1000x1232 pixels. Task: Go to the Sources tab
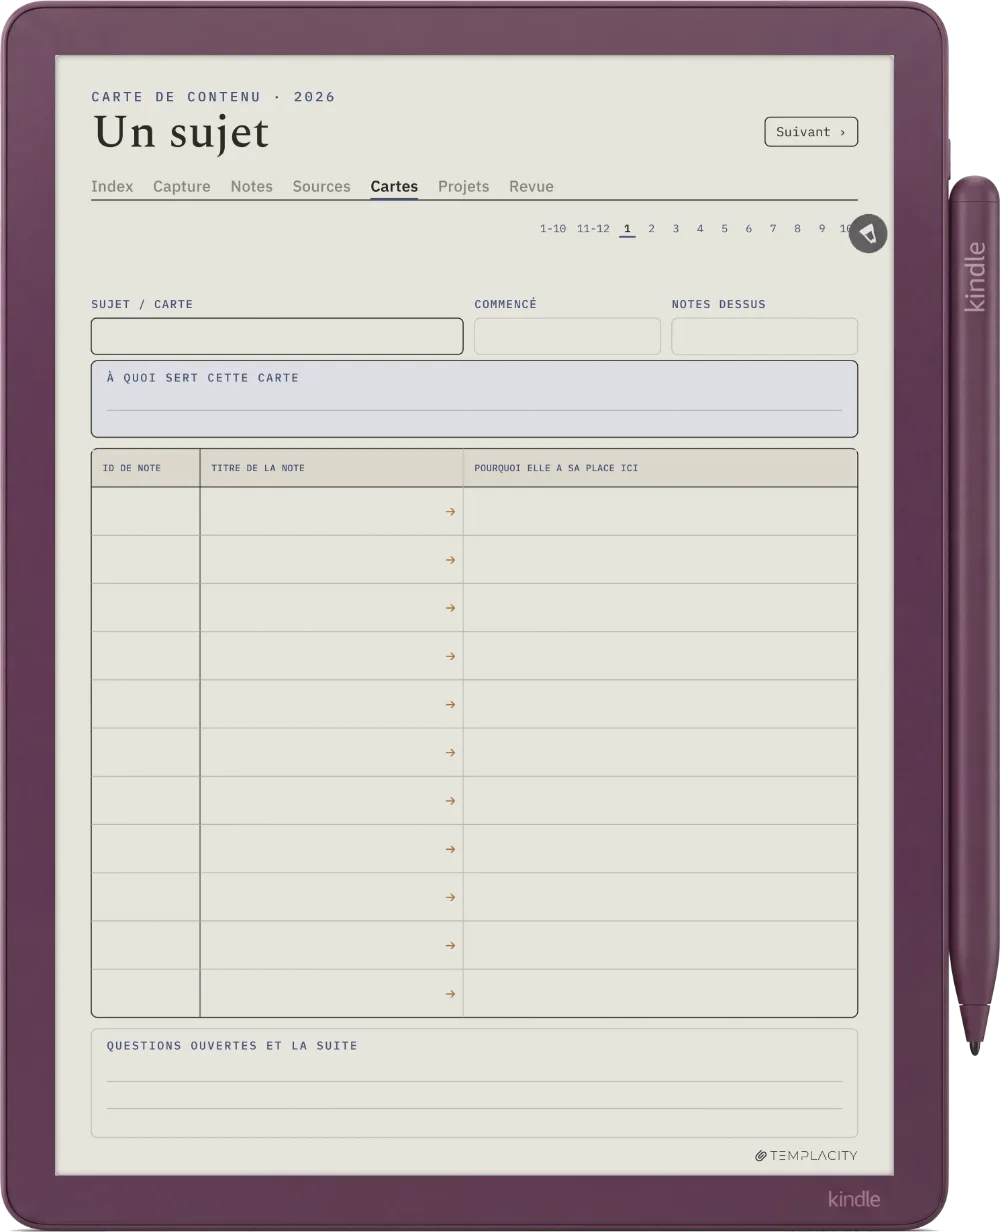pos(322,186)
